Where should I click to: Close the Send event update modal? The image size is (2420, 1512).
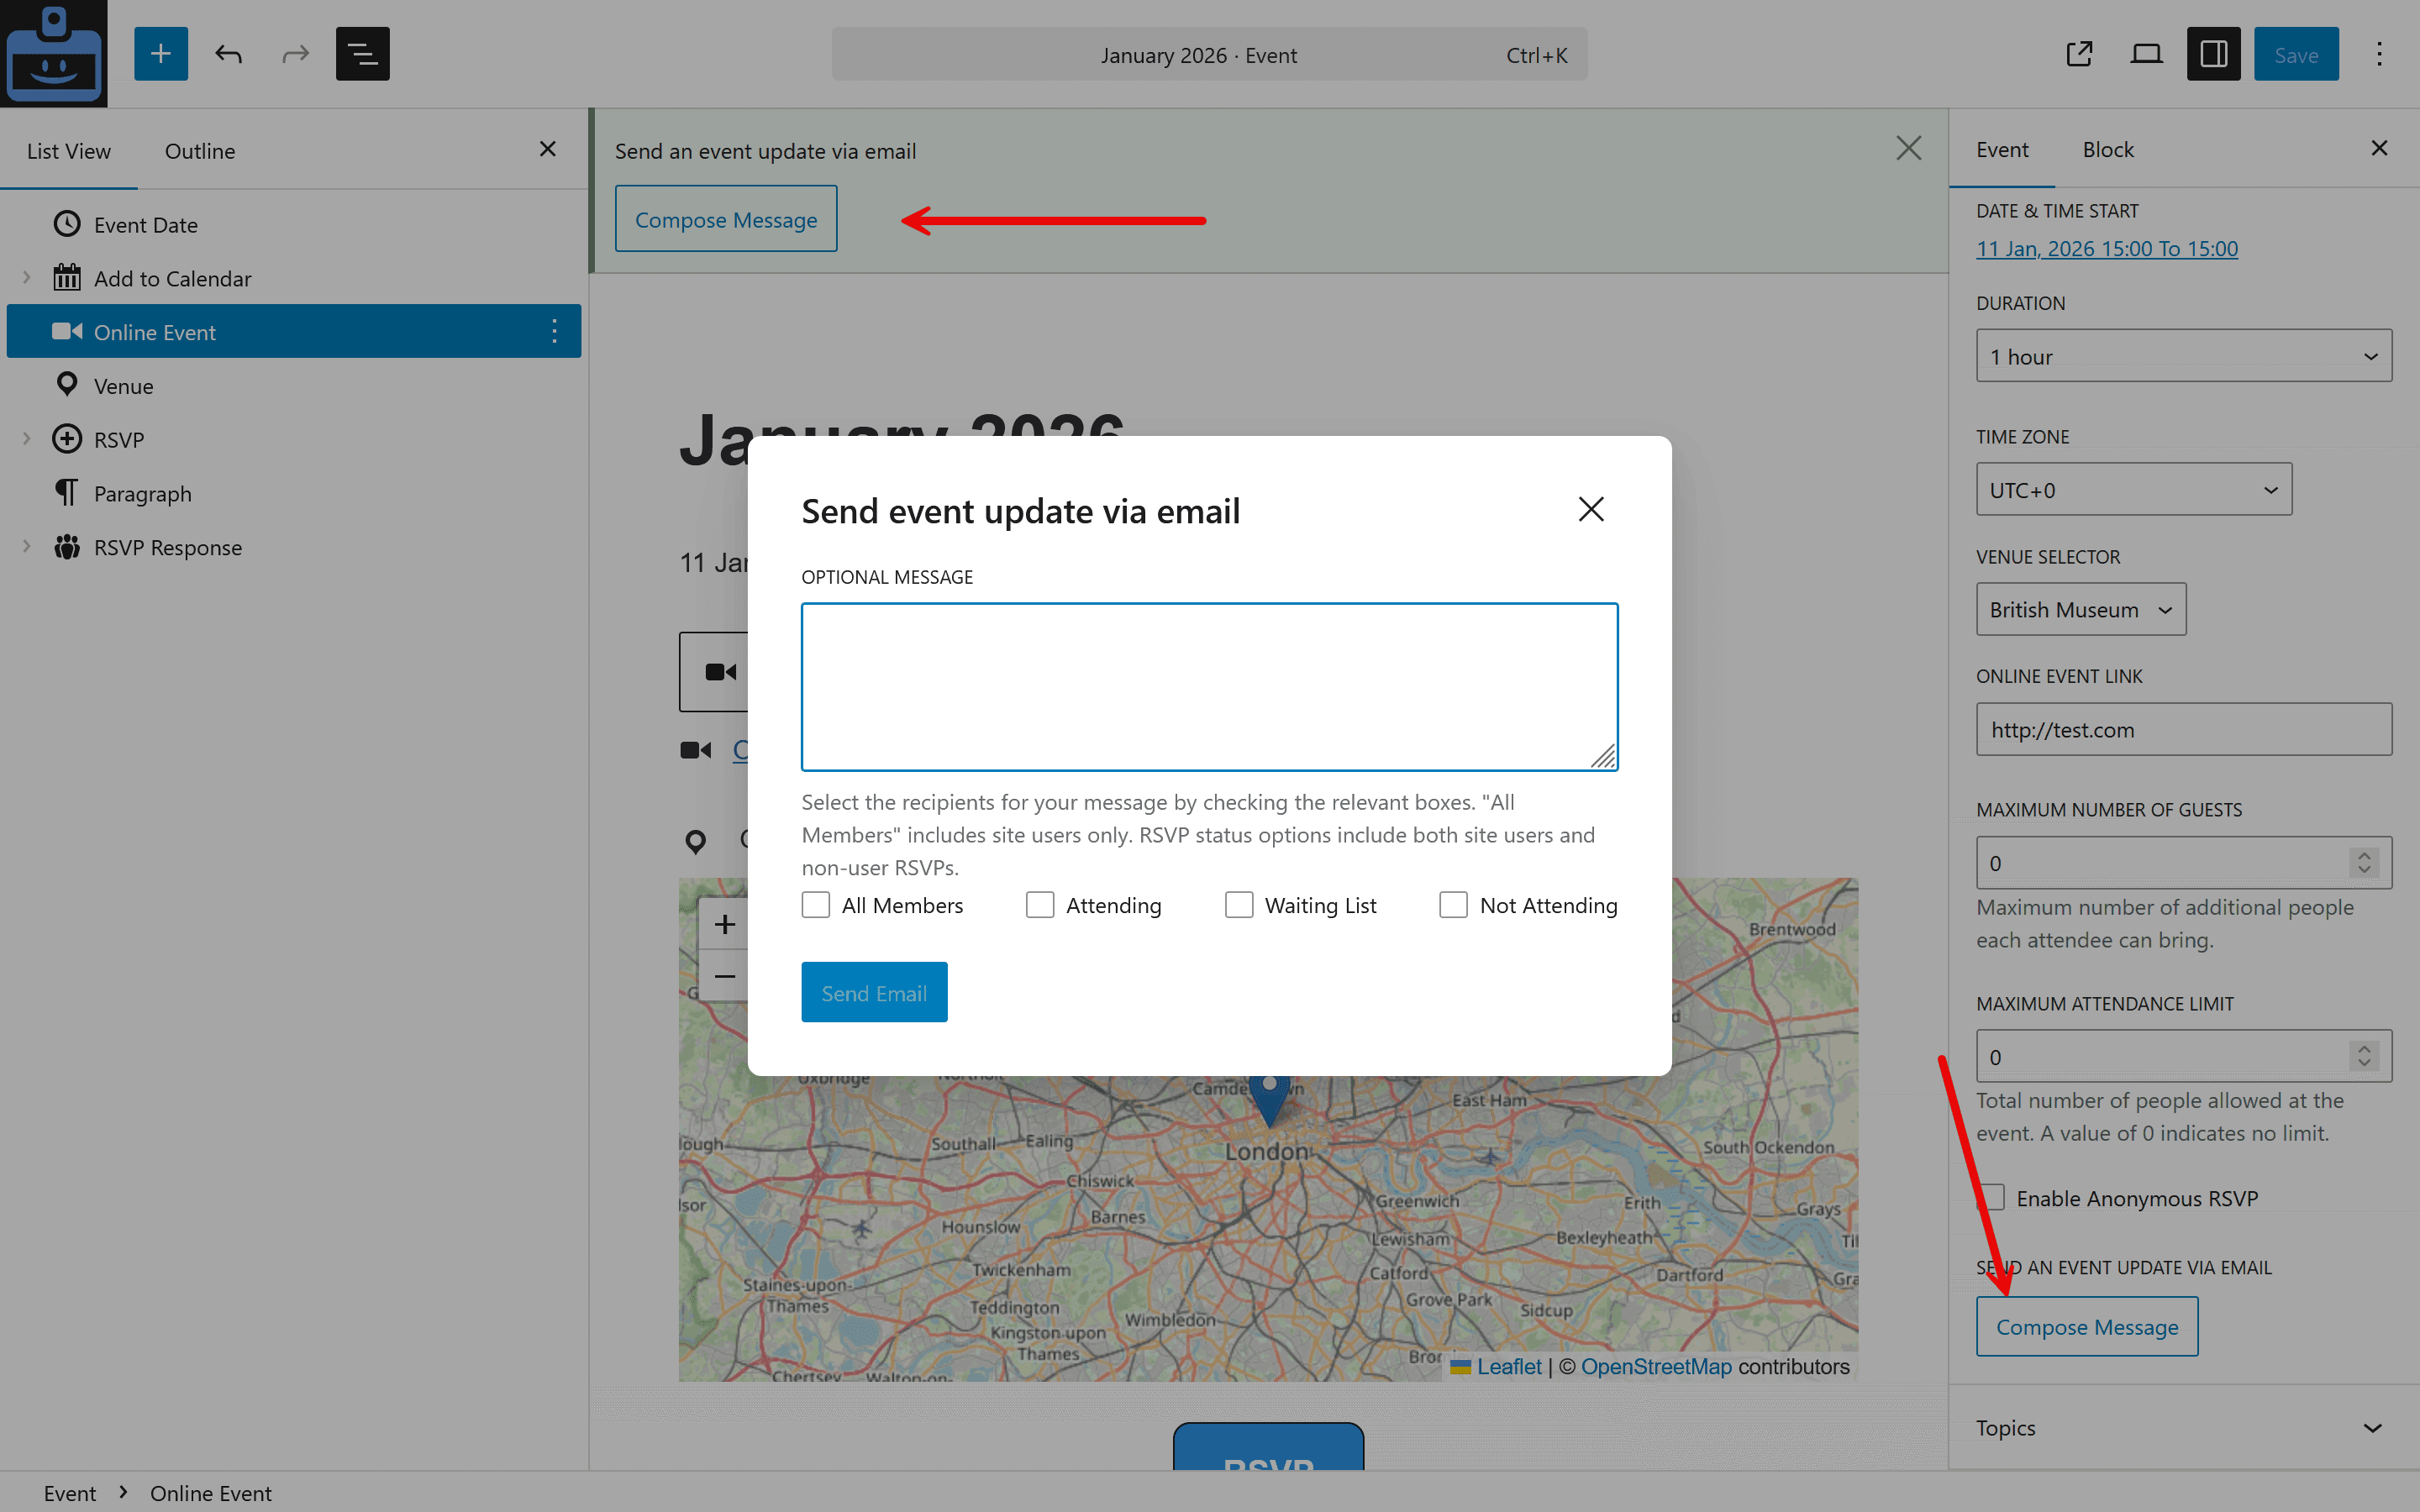pos(1590,510)
